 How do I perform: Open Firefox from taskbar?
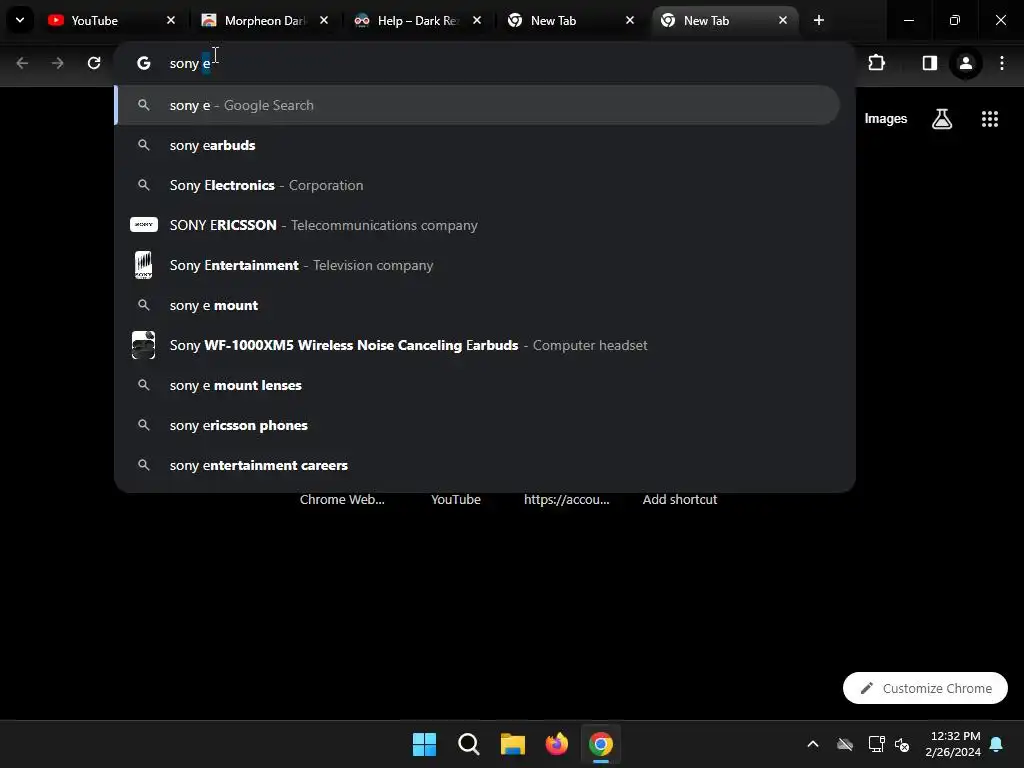tap(557, 744)
